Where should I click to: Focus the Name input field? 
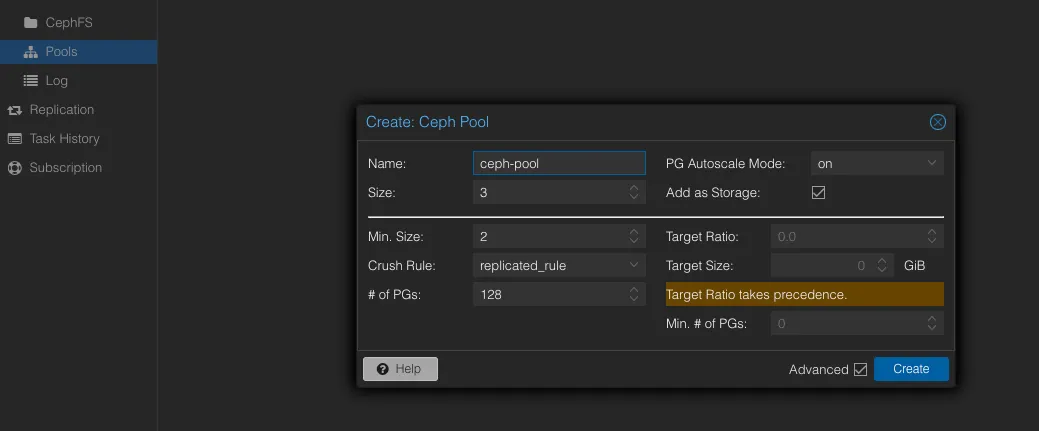pyautogui.click(x=559, y=163)
